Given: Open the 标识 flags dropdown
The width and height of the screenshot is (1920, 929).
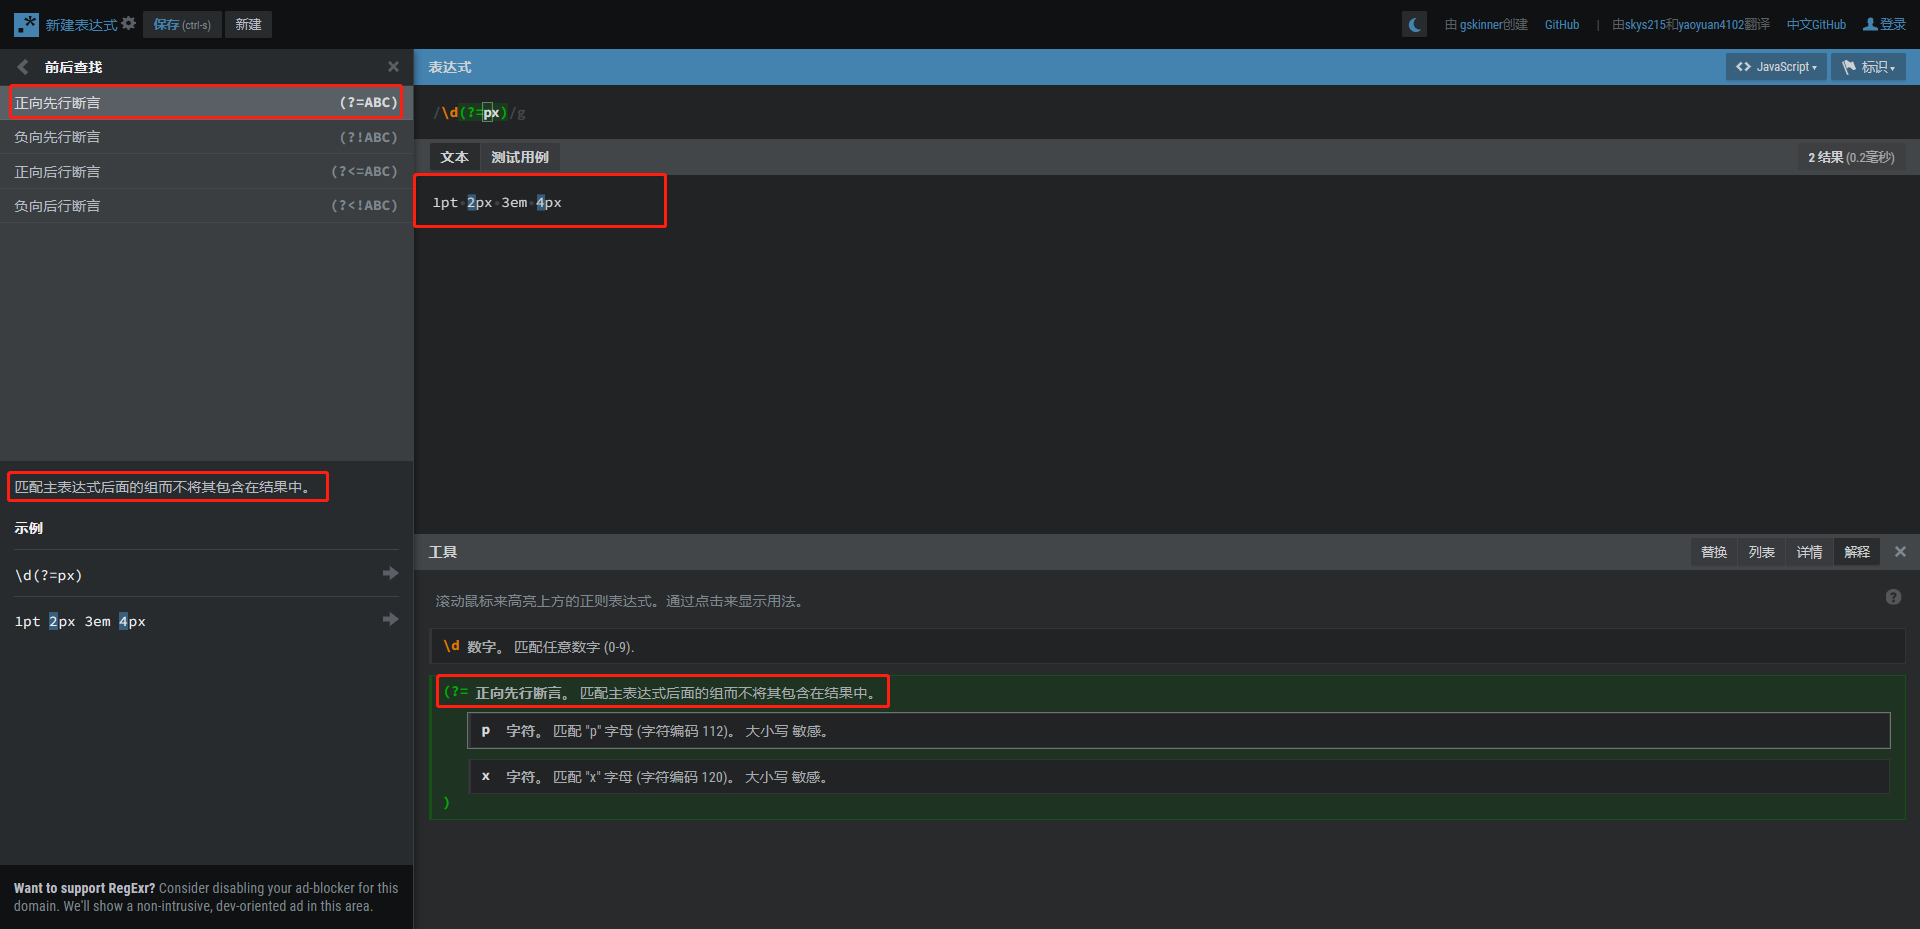Looking at the screenshot, I should pos(1868,67).
